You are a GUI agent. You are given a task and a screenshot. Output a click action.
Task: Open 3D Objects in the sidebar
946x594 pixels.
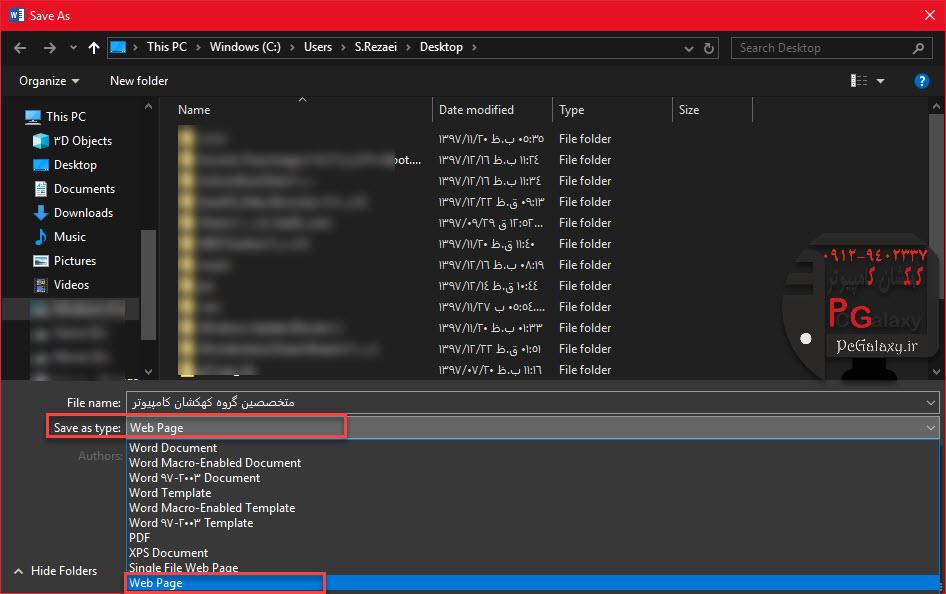82,141
